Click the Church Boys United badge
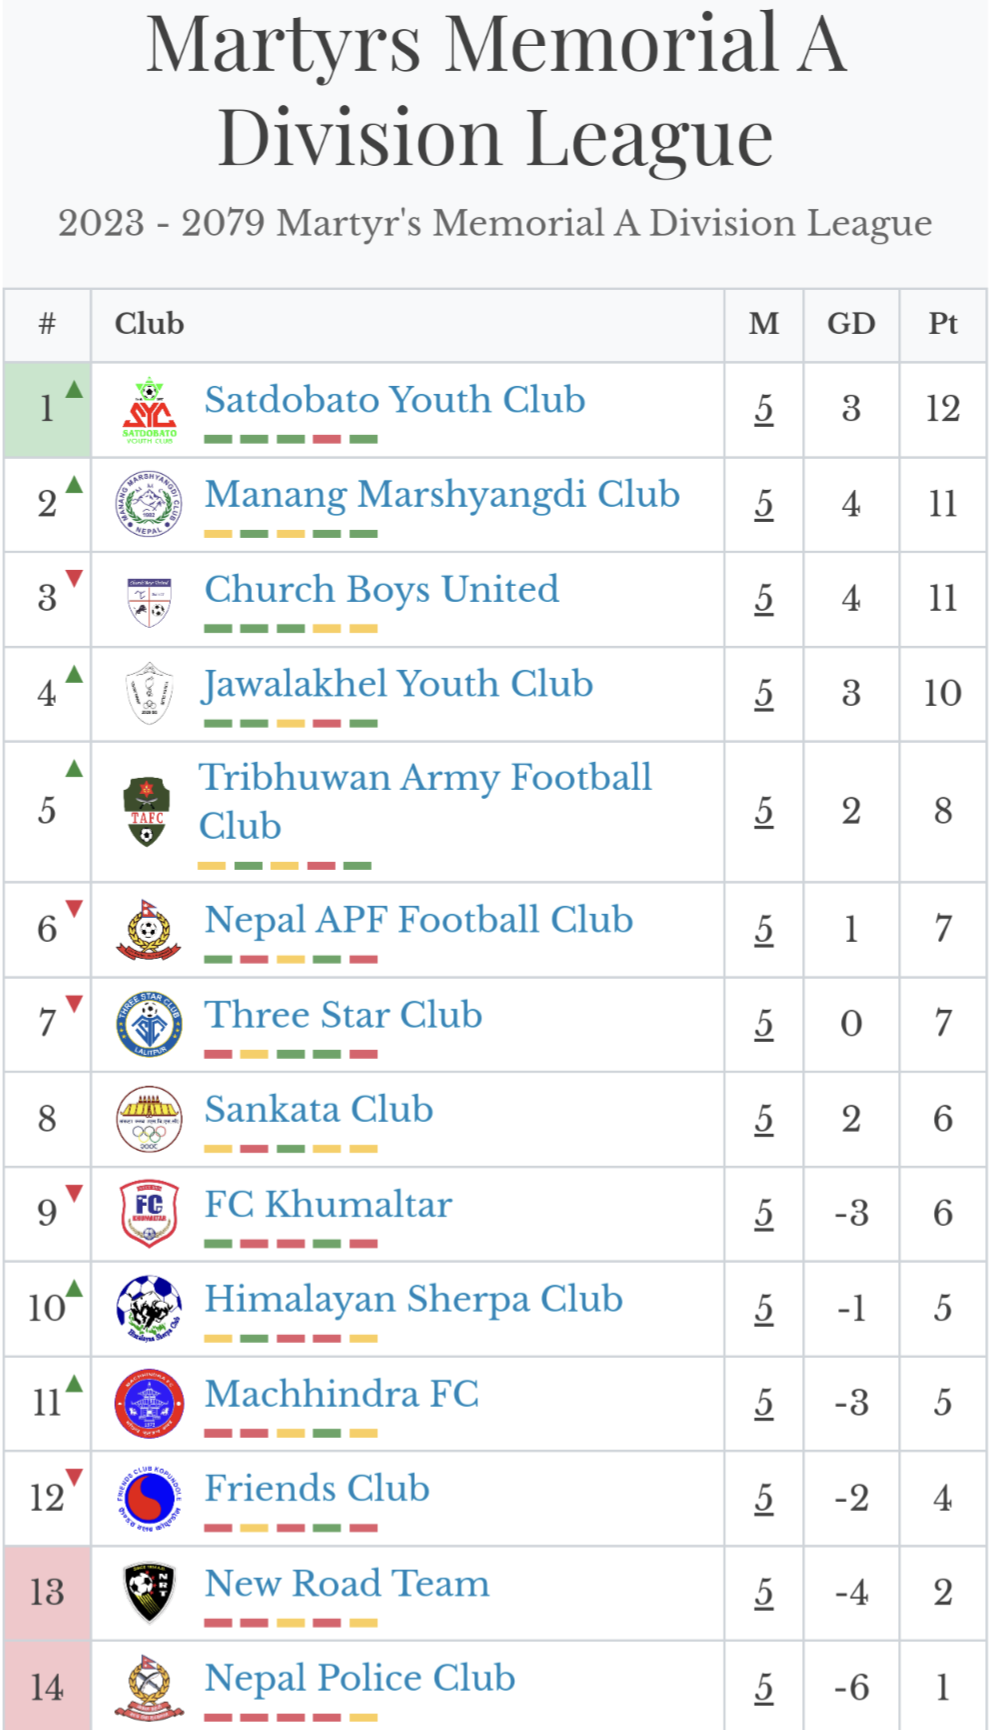The width and height of the screenshot is (990, 1730). click(x=149, y=600)
